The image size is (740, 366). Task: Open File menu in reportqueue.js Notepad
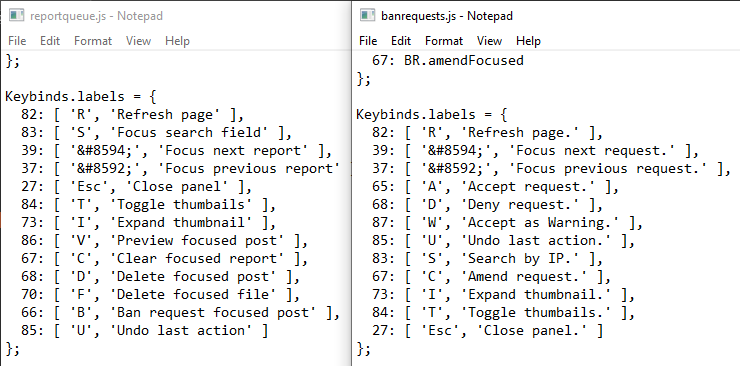tap(17, 41)
